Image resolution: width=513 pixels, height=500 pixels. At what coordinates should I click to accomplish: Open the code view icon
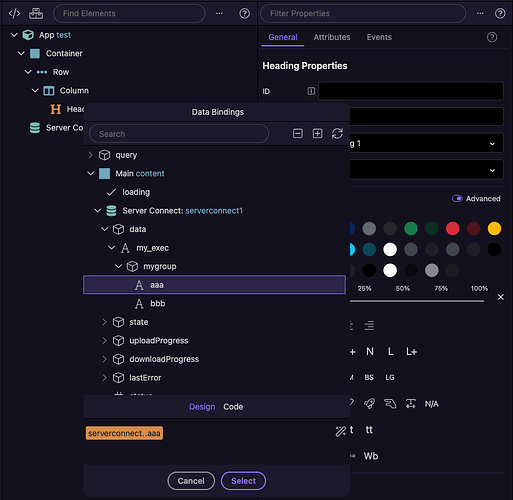[x=14, y=13]
